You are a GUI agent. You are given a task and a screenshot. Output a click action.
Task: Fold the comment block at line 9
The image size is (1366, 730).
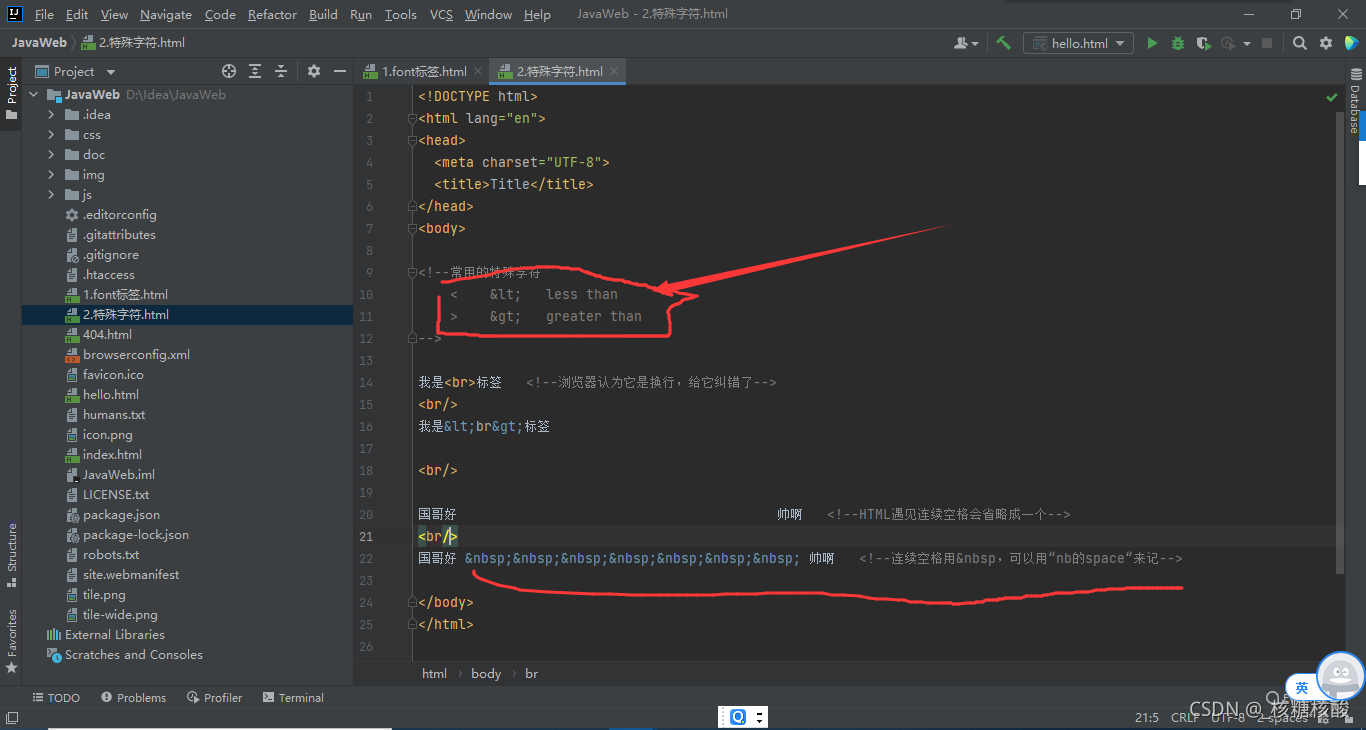click(411, 273)
